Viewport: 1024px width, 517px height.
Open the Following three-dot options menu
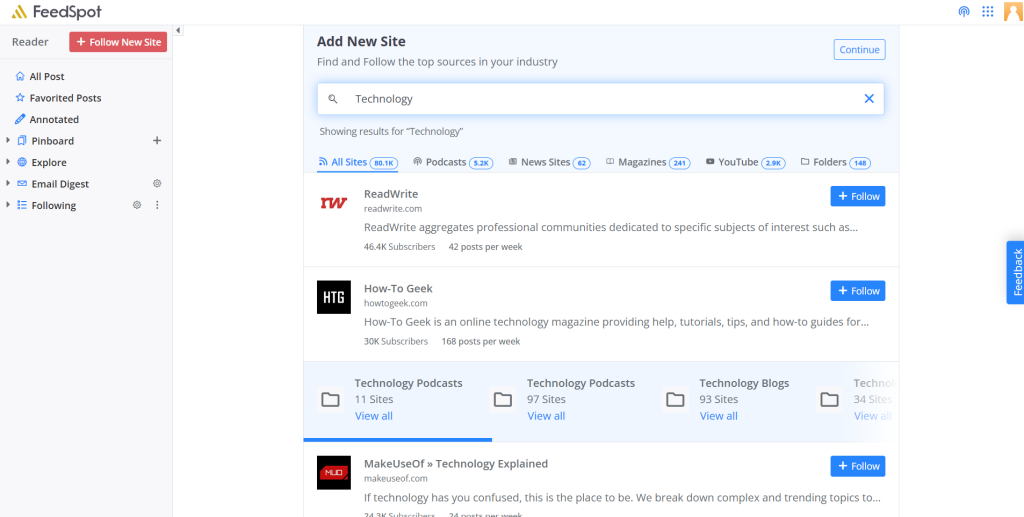(156, 205)
